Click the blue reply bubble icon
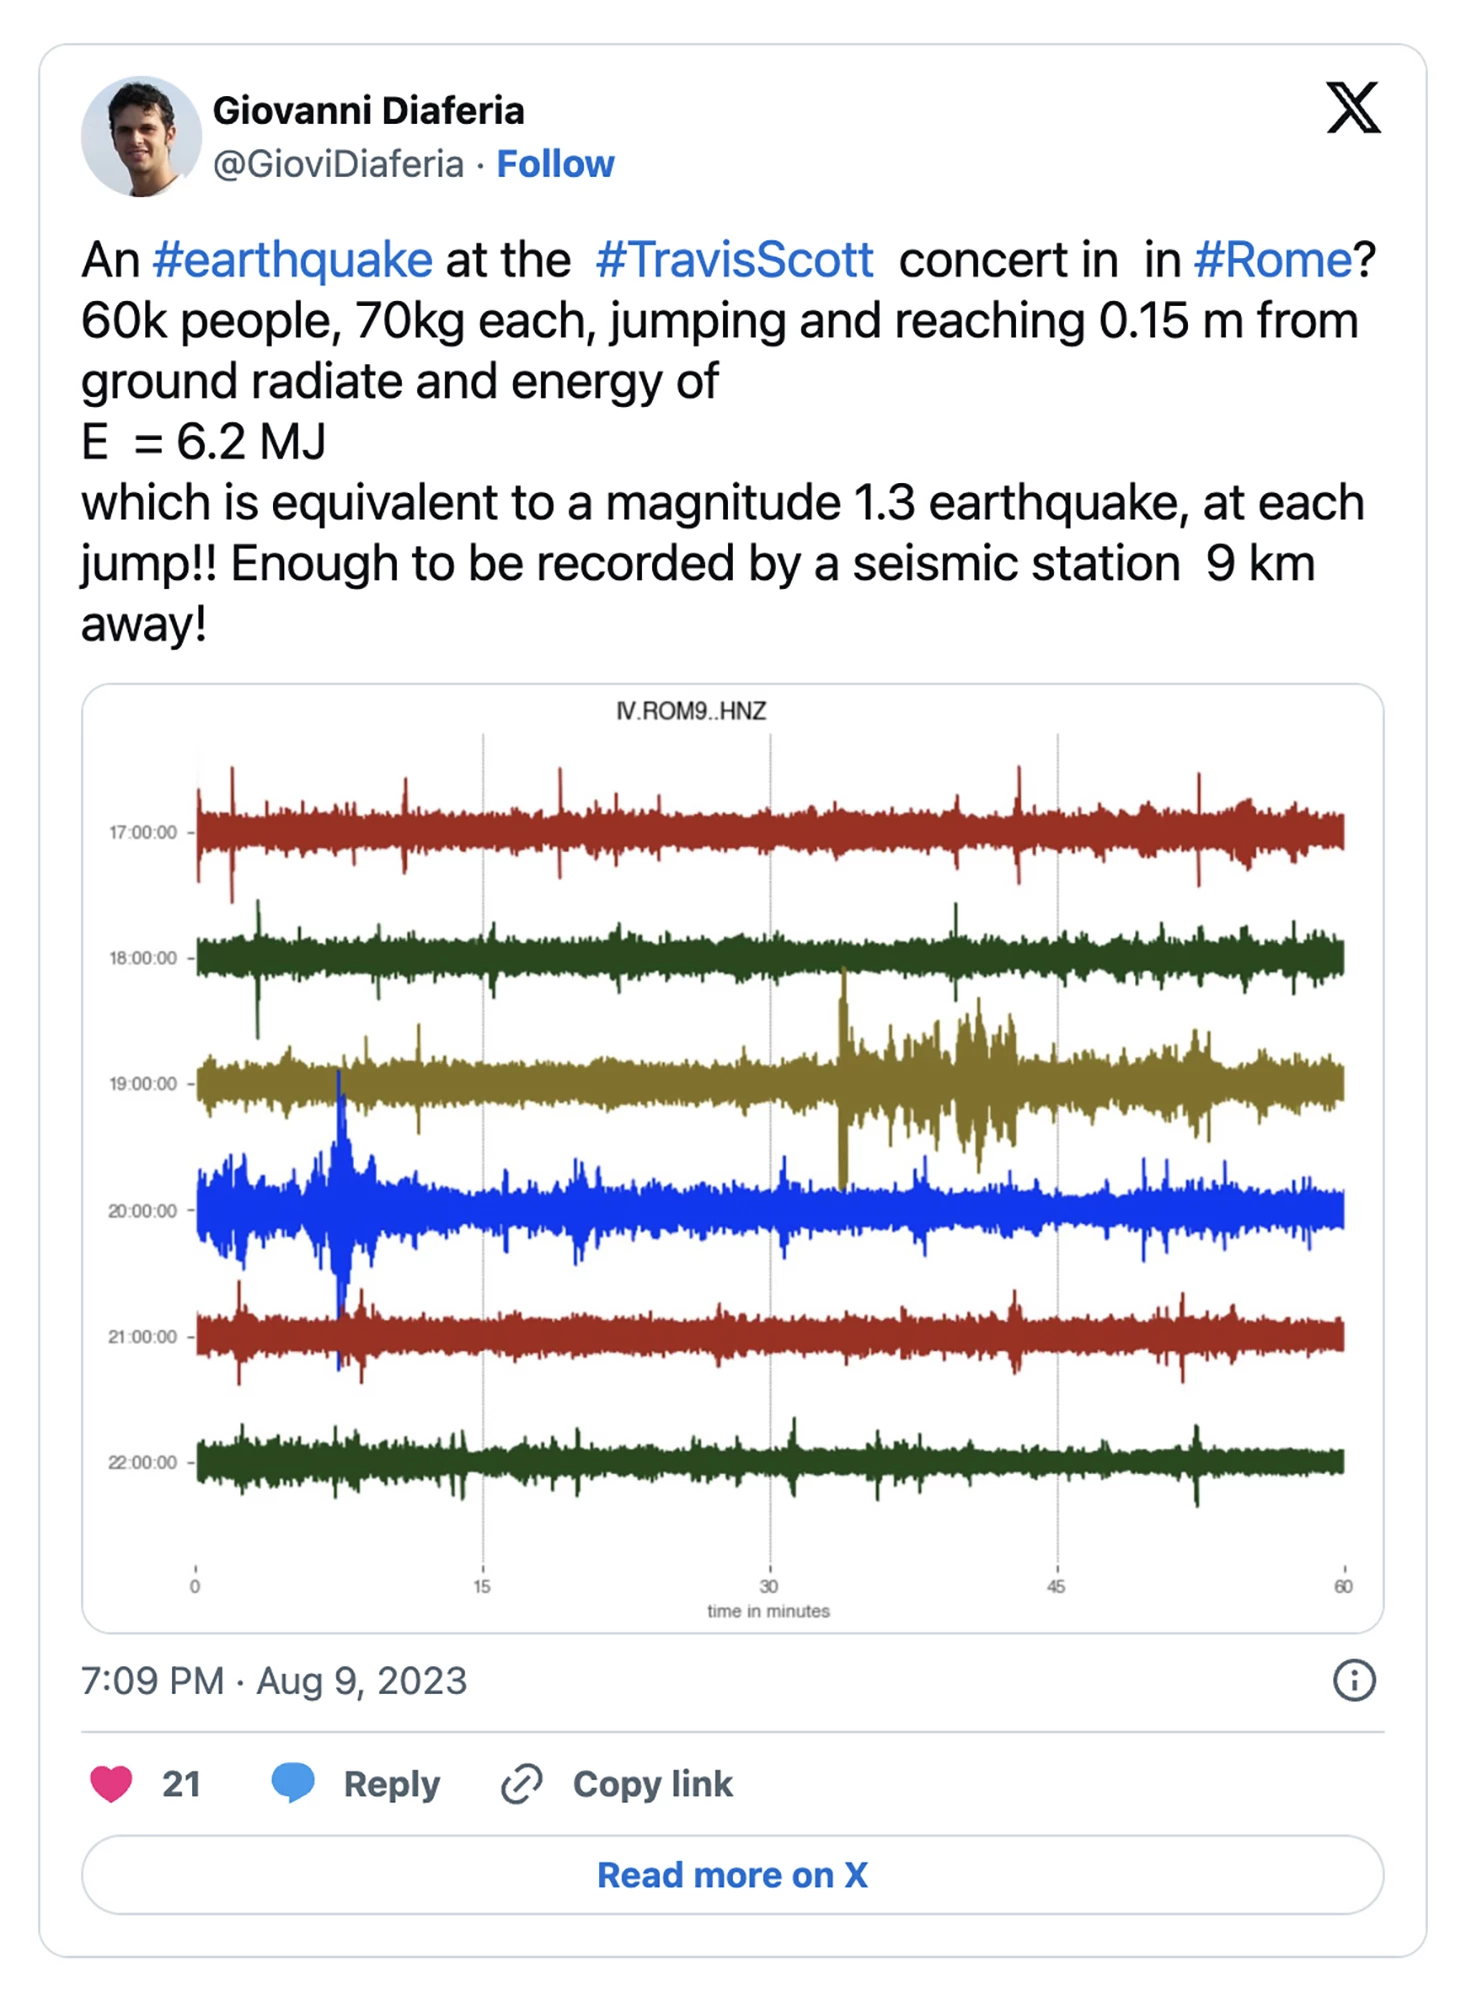 tap(293, 1783)
